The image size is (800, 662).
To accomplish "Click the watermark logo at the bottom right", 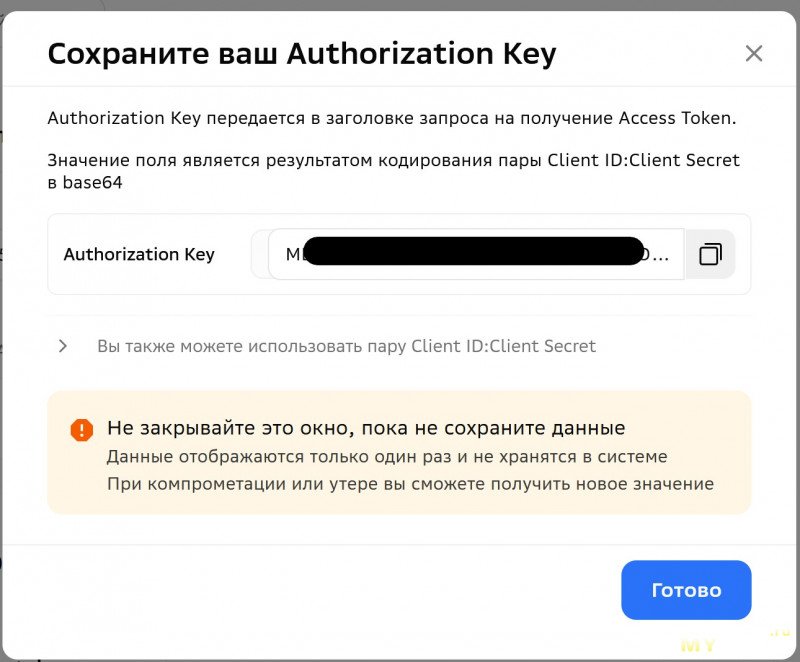I will click(711, 643).
